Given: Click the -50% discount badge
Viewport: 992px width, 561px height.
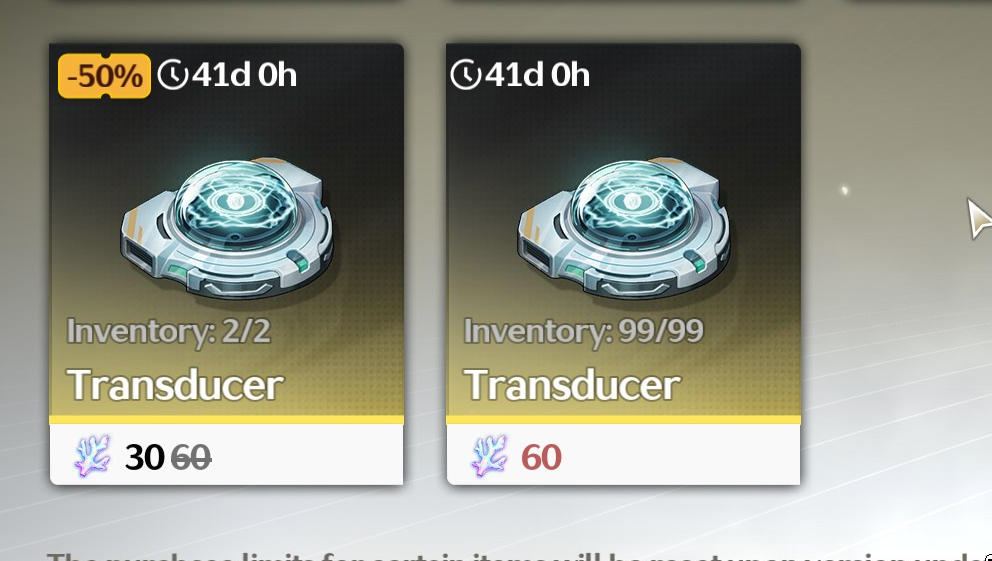Looking at the screenshot, I should pyautogui.click(x=104, y=76).
